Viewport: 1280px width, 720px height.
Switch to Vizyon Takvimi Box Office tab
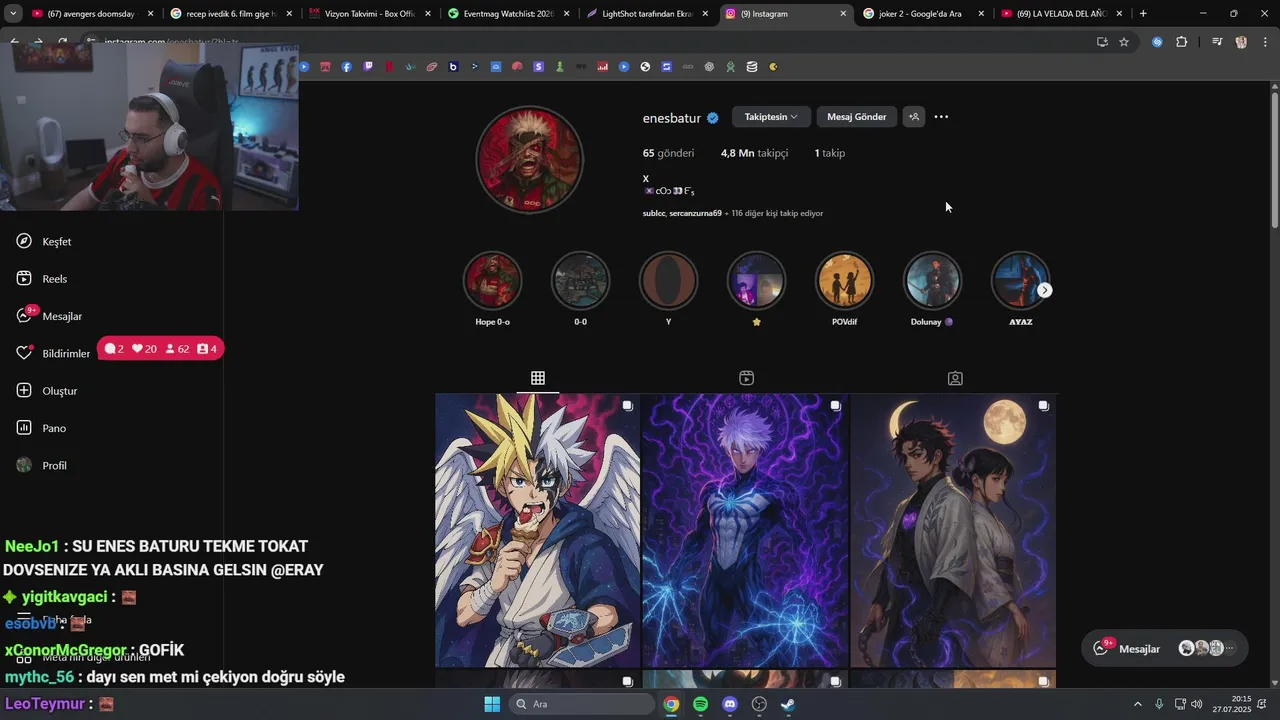tap(368, 14)
